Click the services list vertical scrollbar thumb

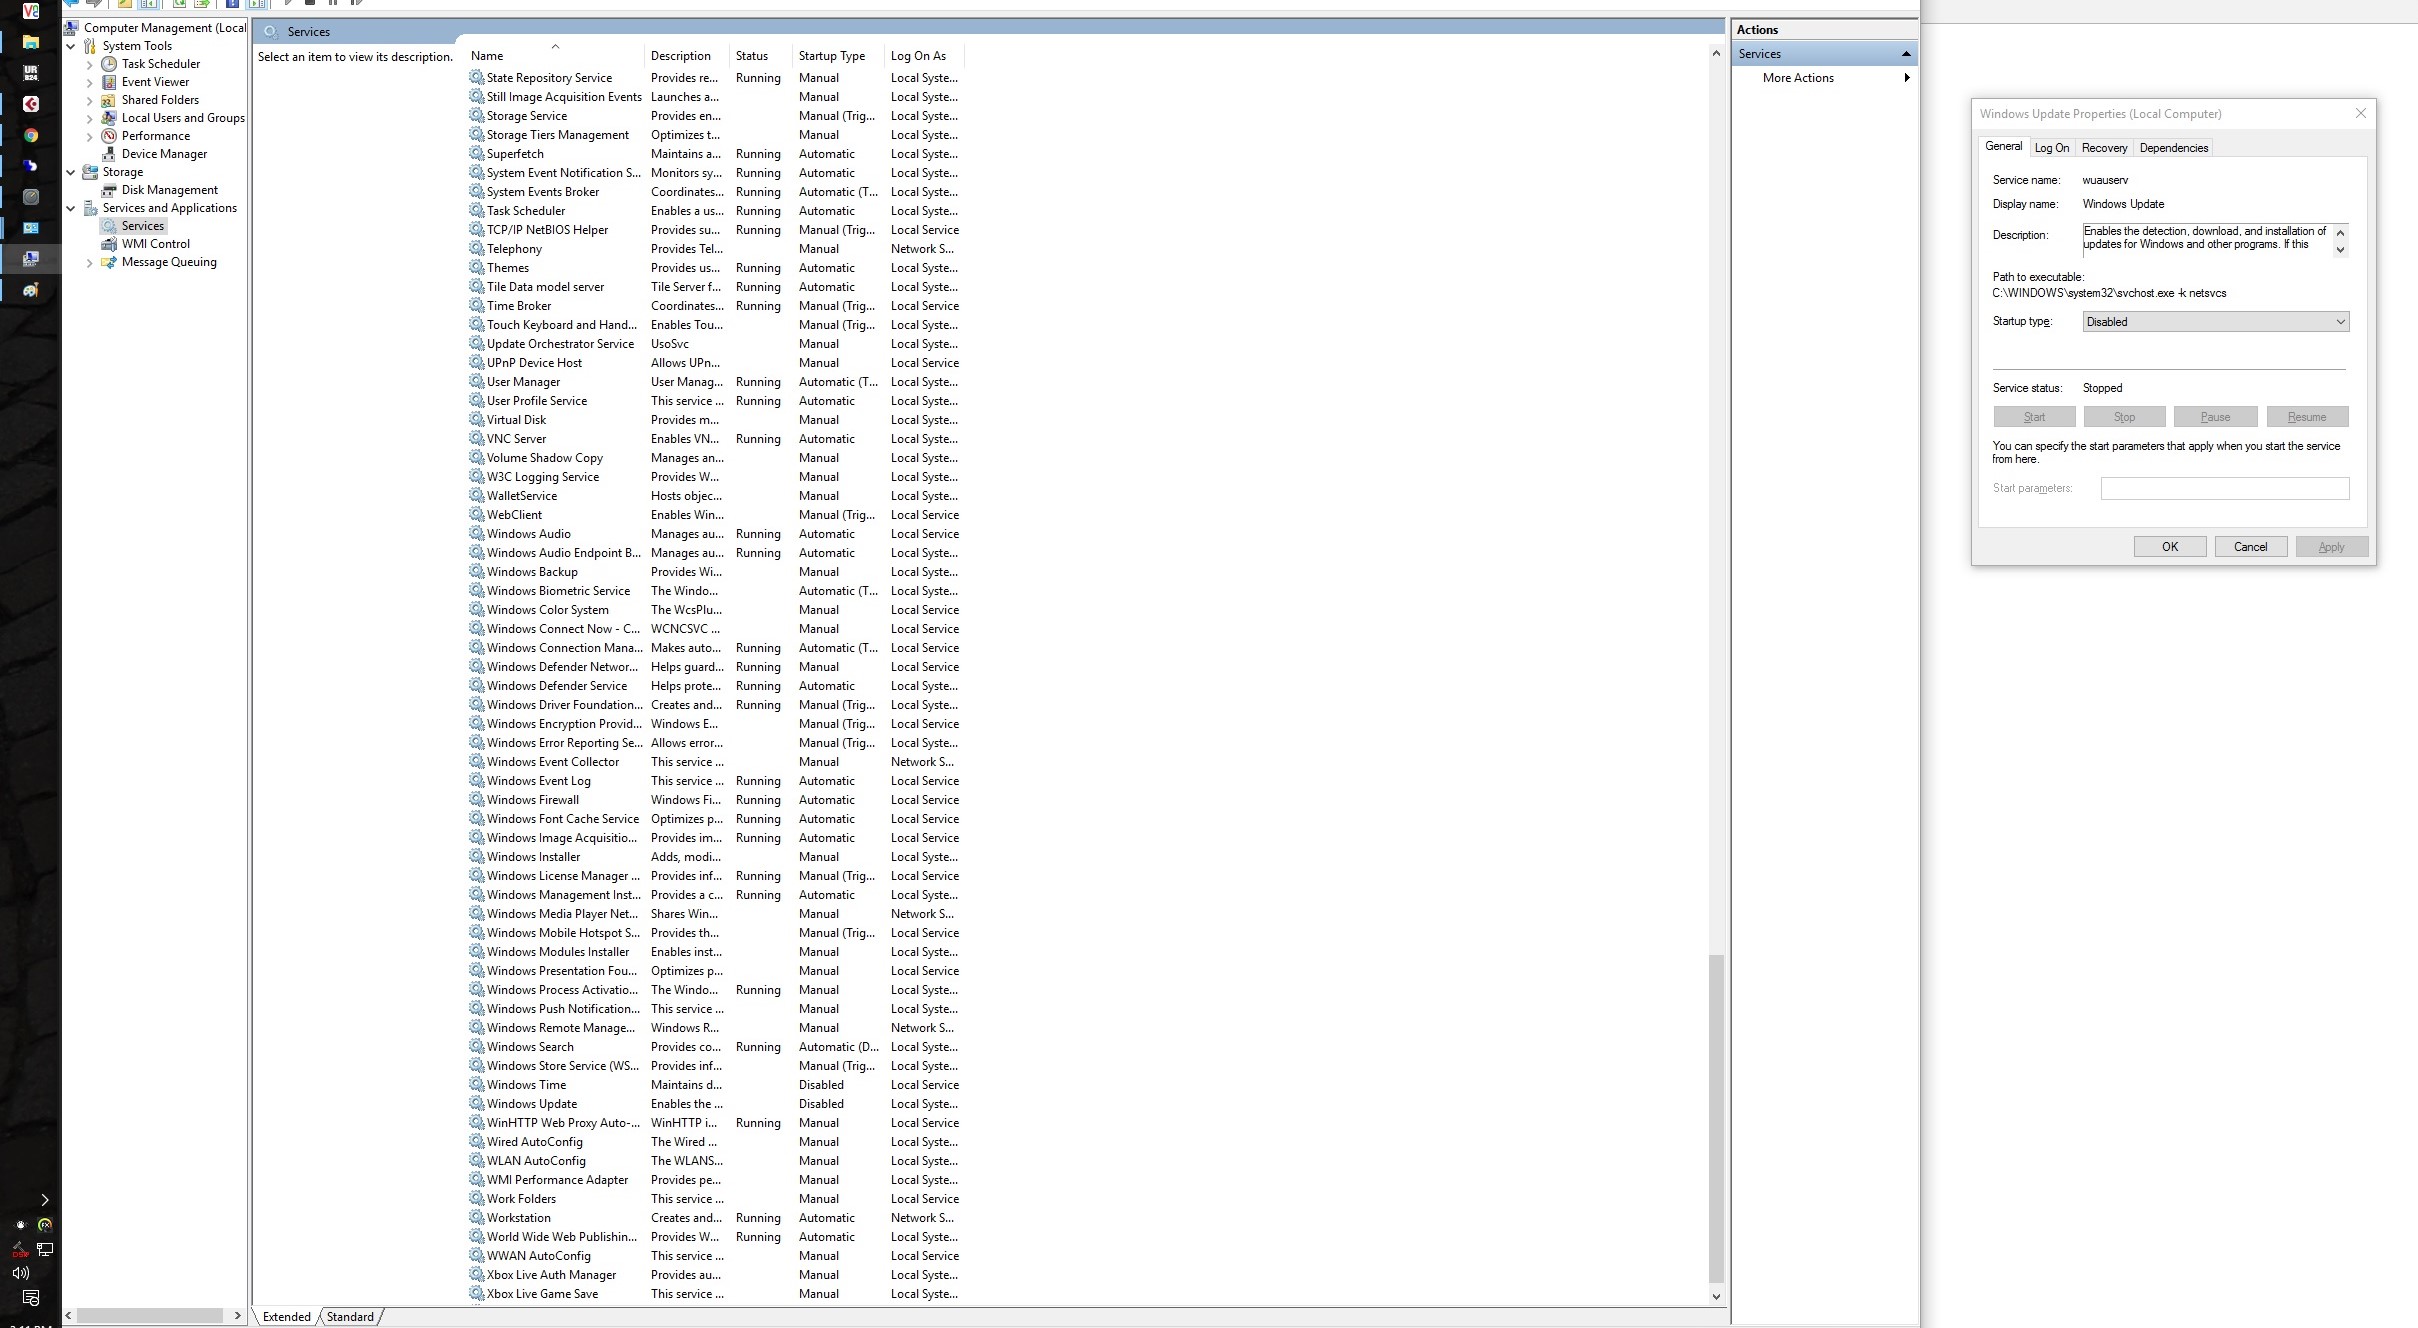coord(1716,1118)
